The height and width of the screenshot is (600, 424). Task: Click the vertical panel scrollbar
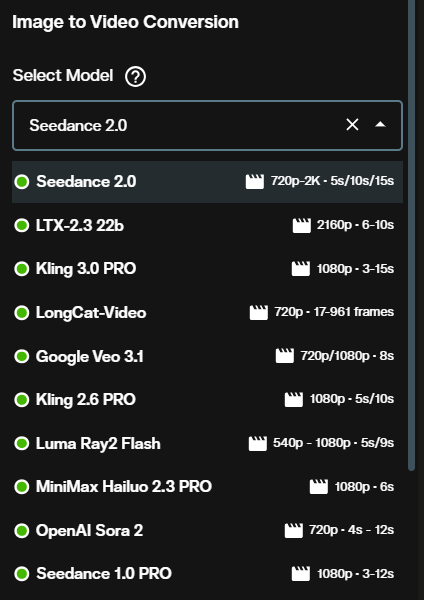pos(412,235)
